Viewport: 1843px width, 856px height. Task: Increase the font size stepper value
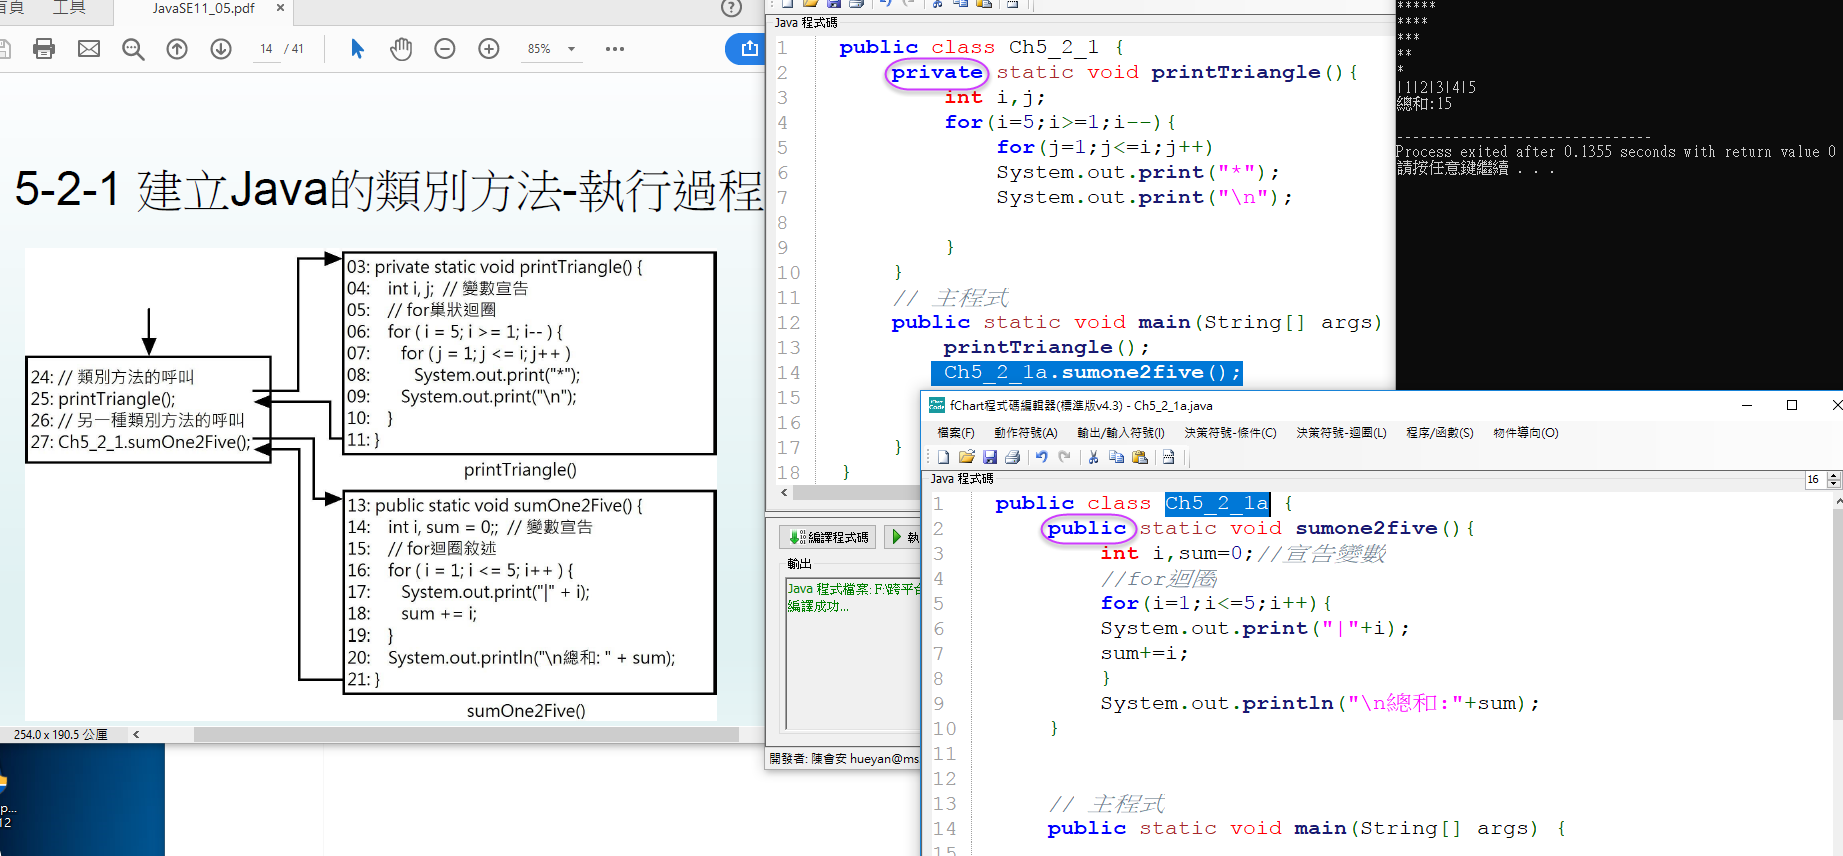(x=1834, y=475)
